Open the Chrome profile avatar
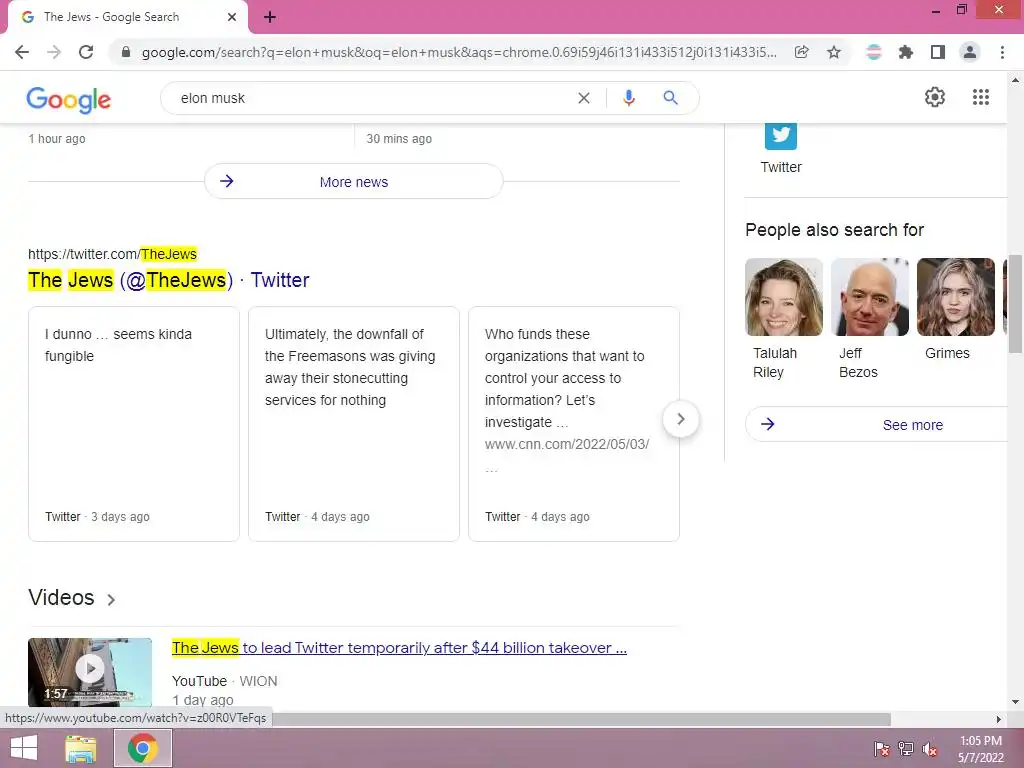 970,52
